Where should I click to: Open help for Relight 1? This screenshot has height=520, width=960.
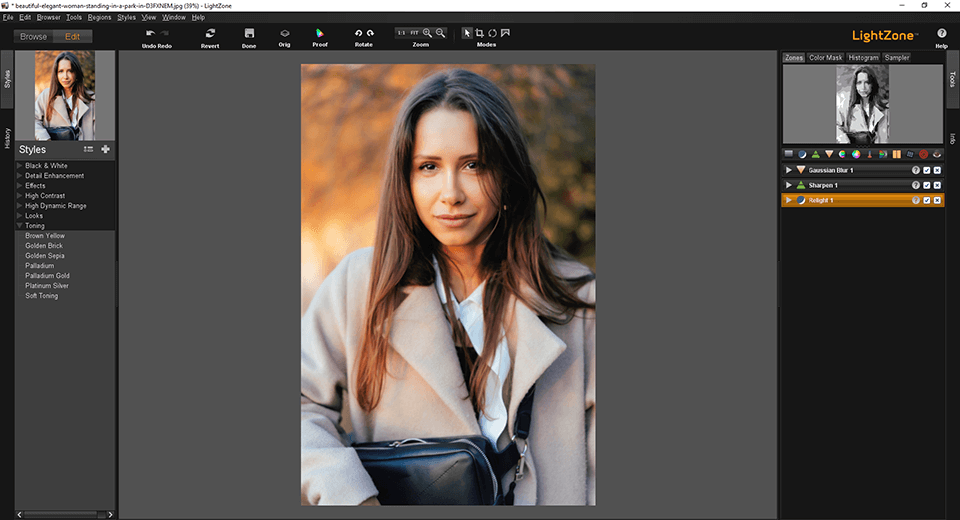(x=916, y=200)
